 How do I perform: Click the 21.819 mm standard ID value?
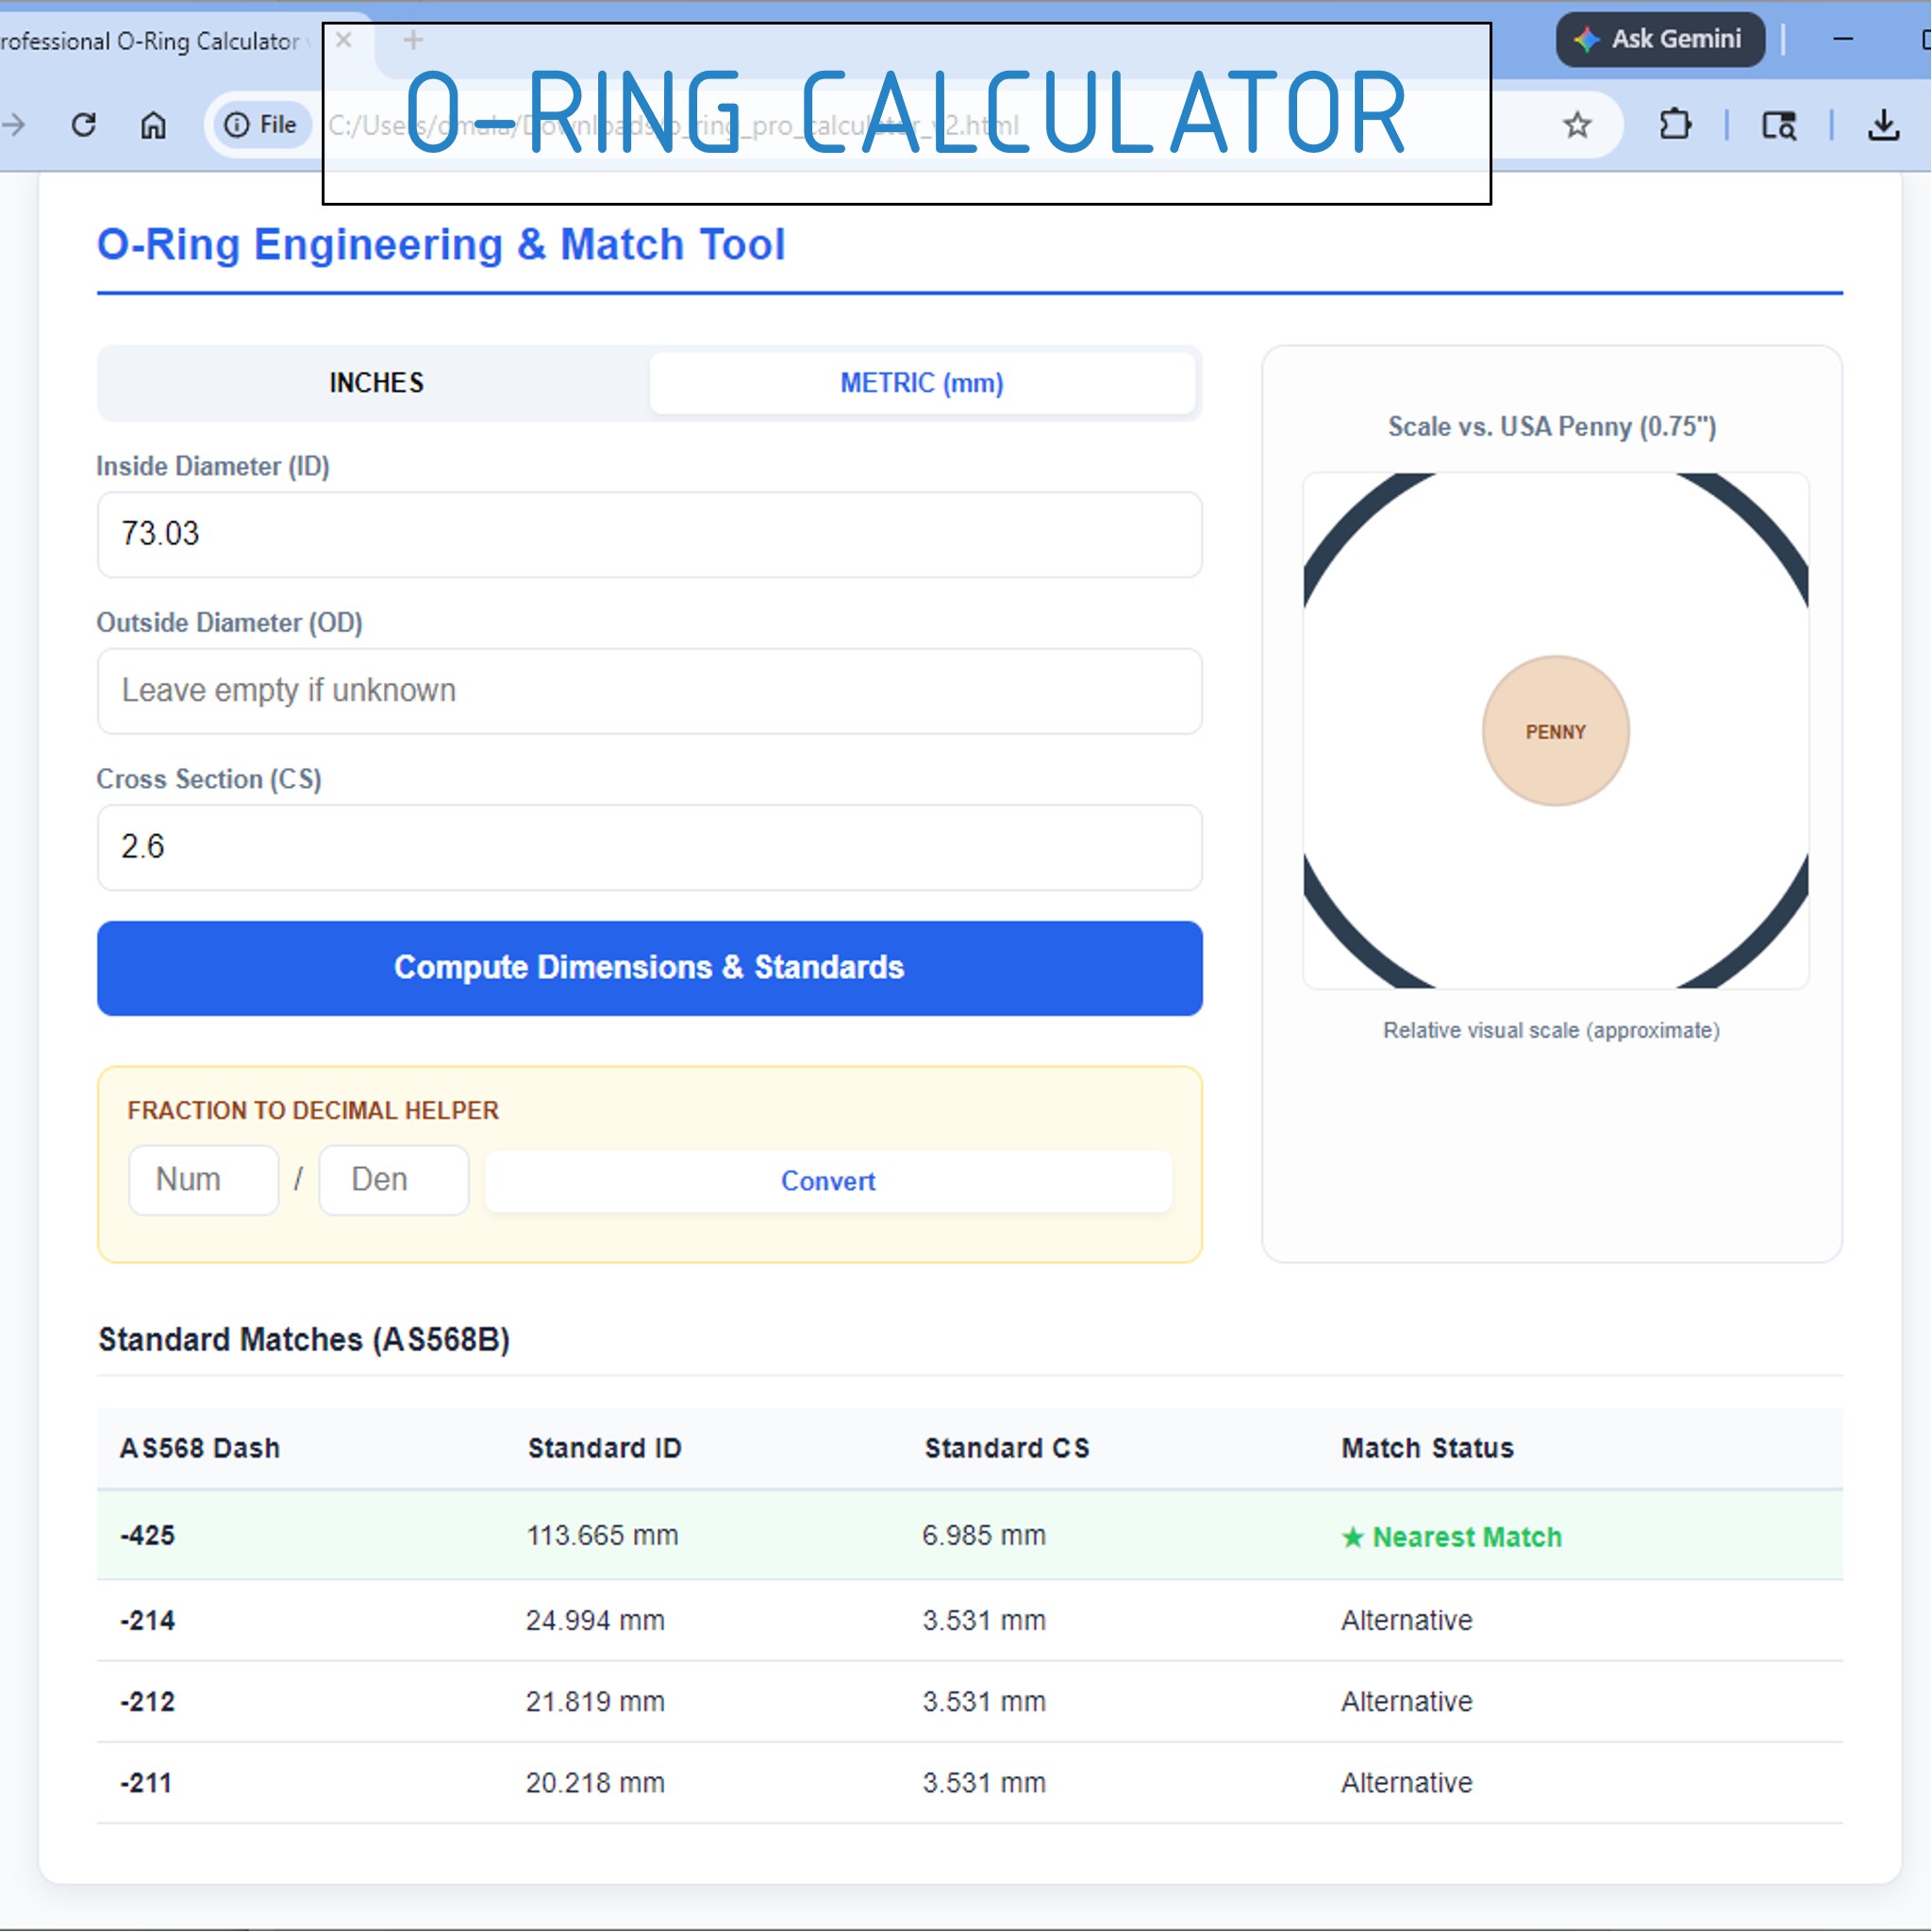point(595,1702)
